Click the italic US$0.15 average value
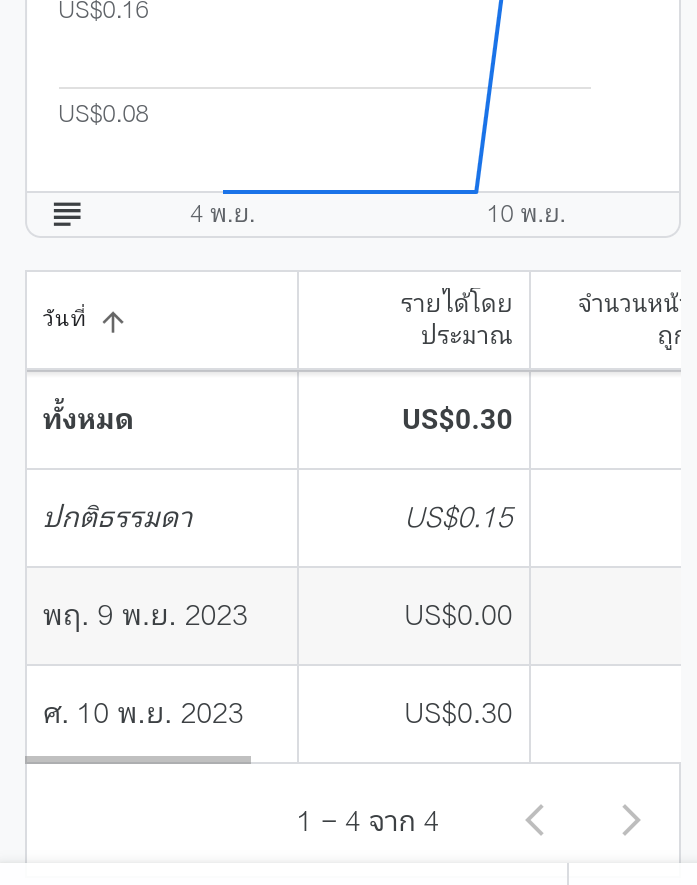The width and height of the screenshot is (697, 885). (460, 518)
